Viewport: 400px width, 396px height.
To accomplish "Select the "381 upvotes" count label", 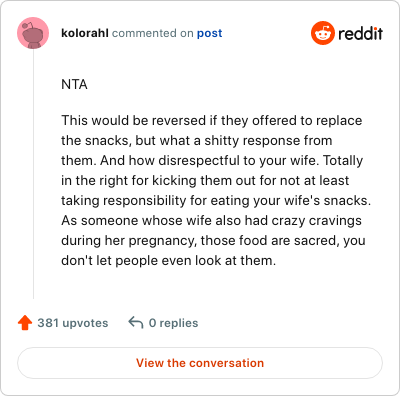I will pos(73,323).
